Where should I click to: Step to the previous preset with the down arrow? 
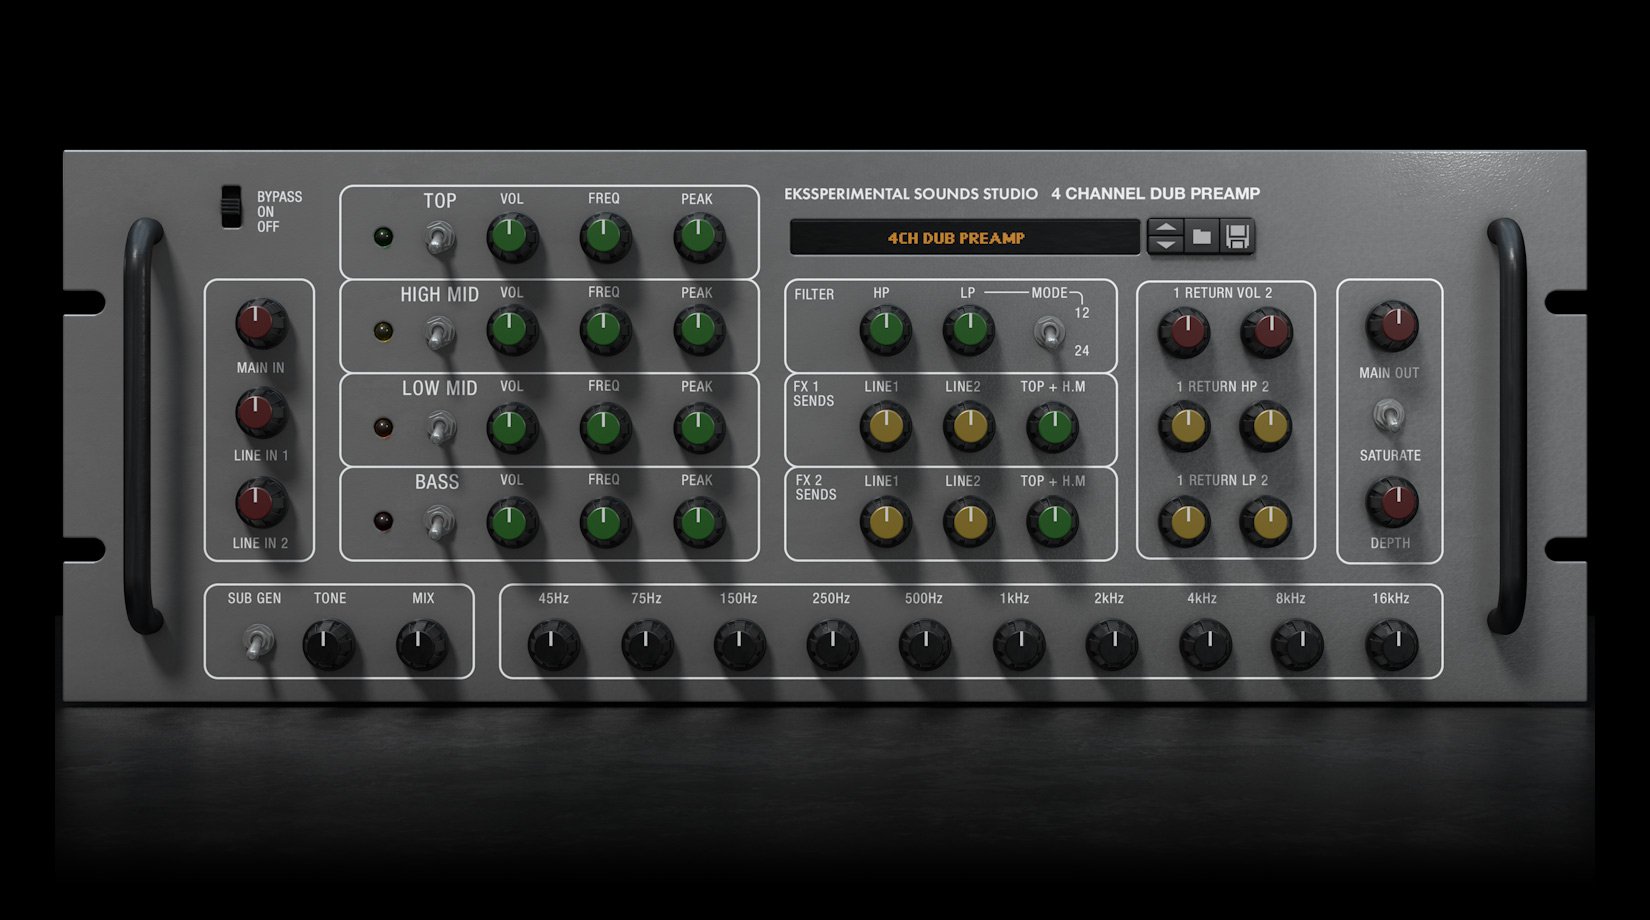[x=1166, y=246]
